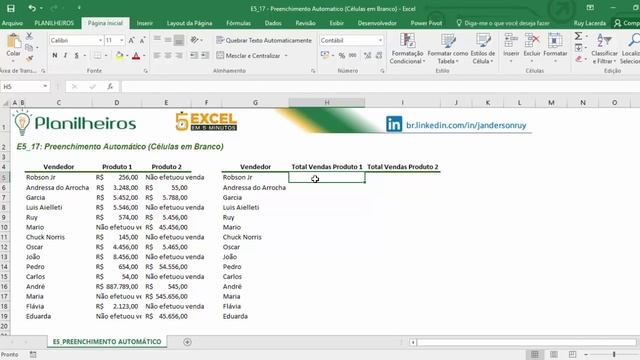
Task: Toggle italic with the I button
Action: click(x=65, y=56)
